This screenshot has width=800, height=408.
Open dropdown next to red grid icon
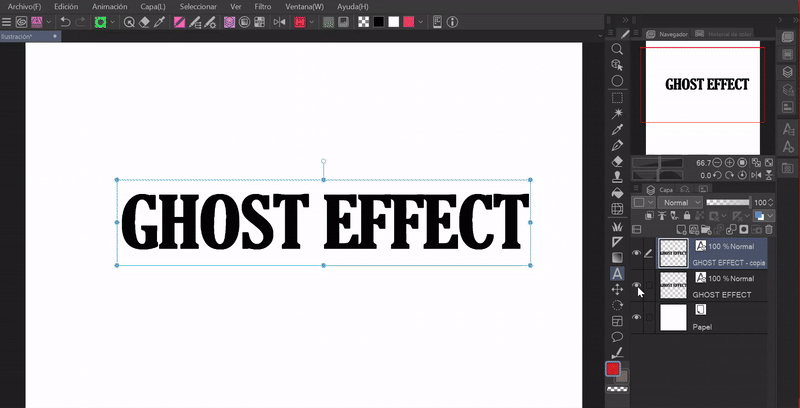312,22
